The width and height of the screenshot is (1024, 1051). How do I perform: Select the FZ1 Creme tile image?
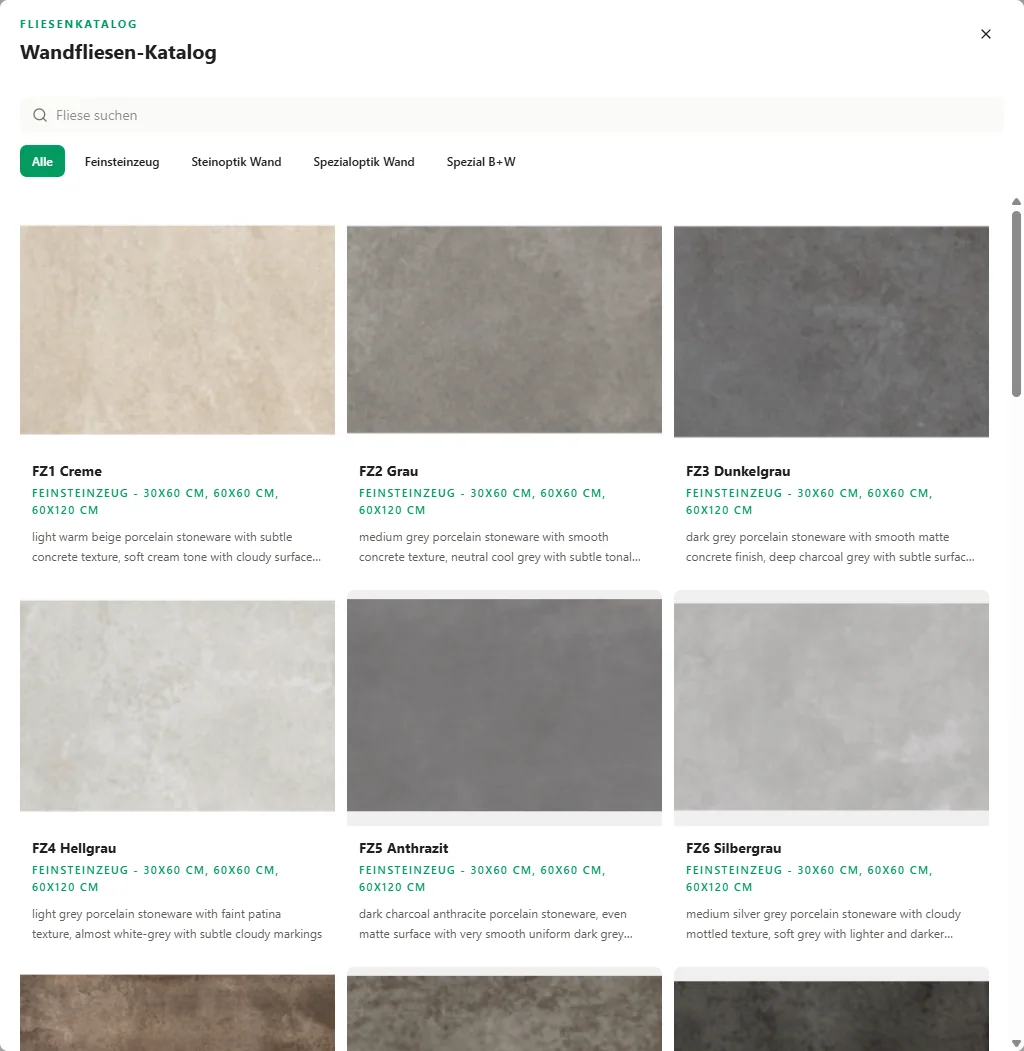point(178,330)
